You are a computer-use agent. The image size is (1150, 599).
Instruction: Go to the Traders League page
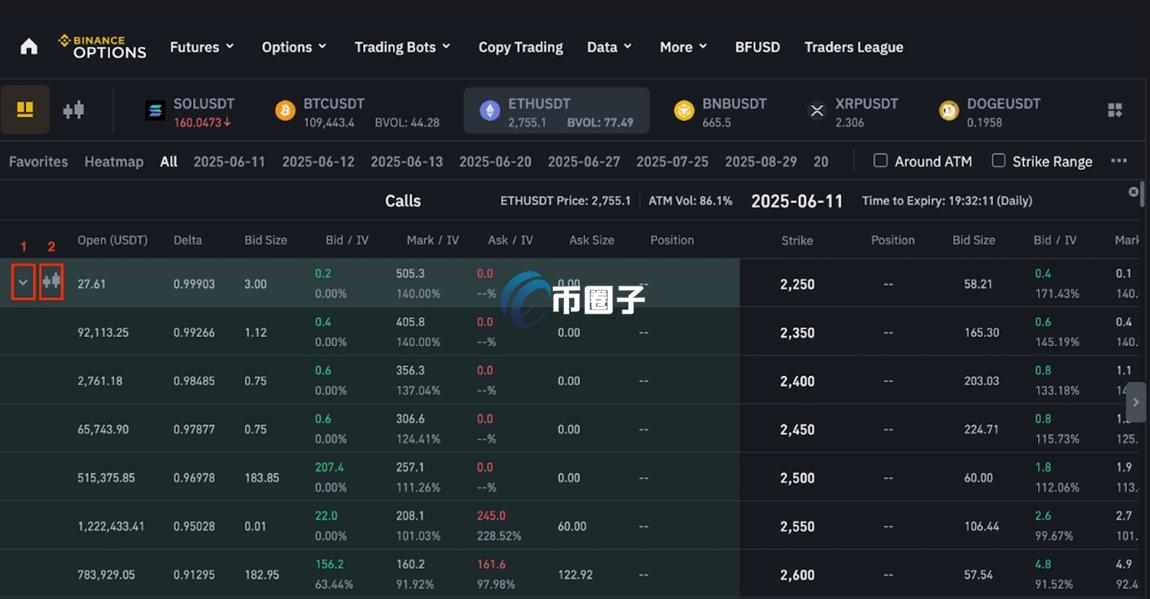click(x=853, y=47)
